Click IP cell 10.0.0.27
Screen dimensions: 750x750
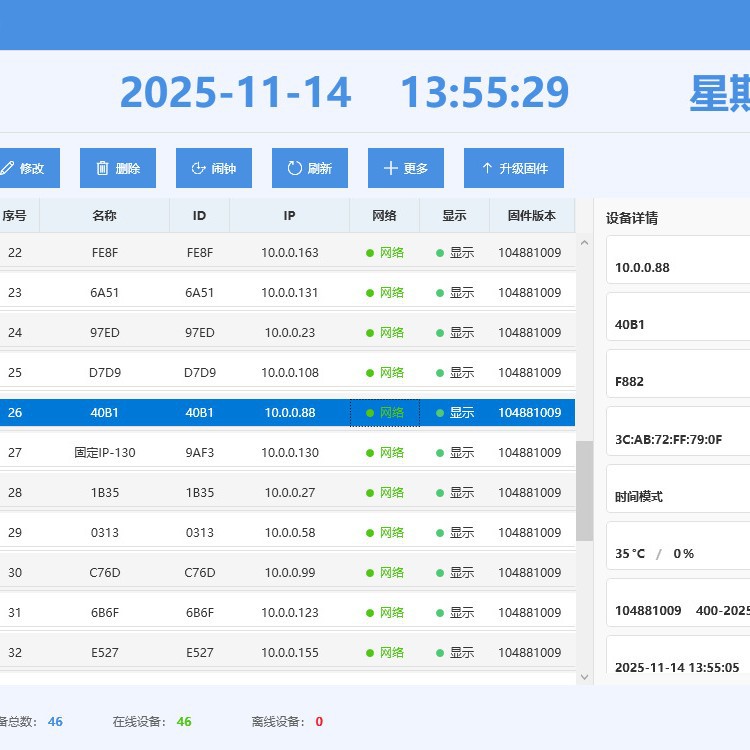290,493
